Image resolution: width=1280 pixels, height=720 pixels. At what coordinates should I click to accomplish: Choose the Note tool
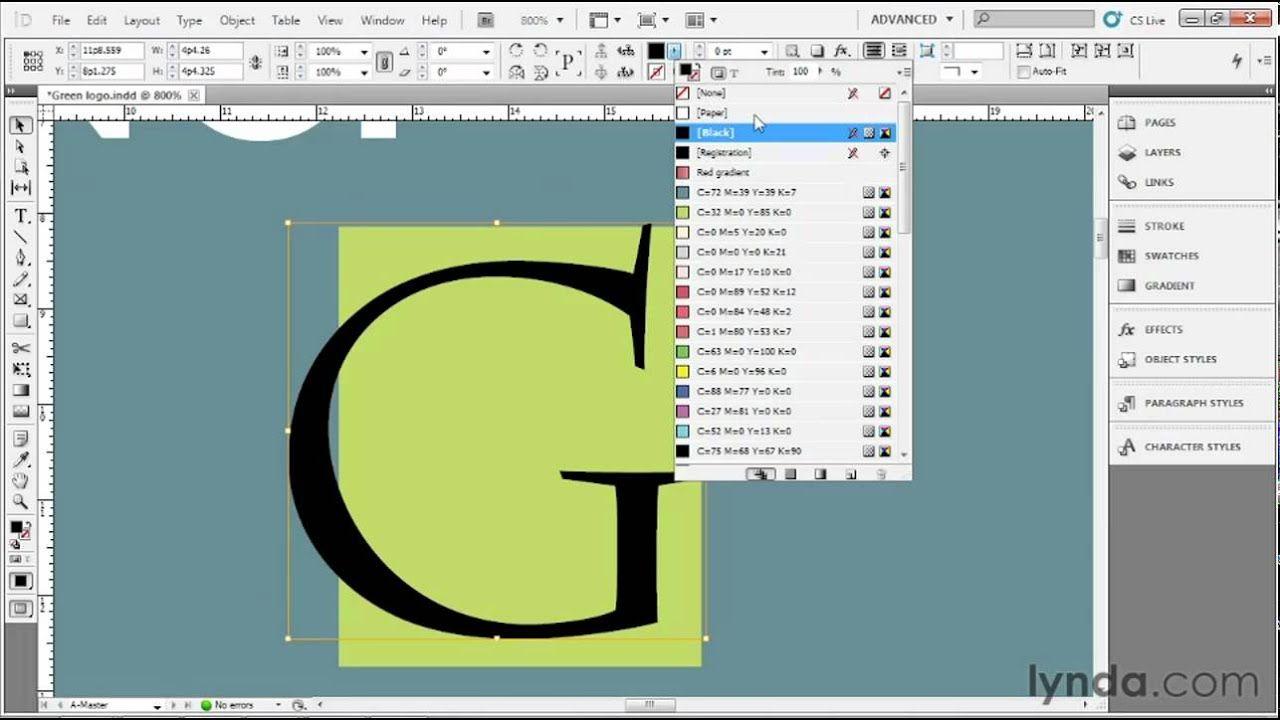click(20, 439)
